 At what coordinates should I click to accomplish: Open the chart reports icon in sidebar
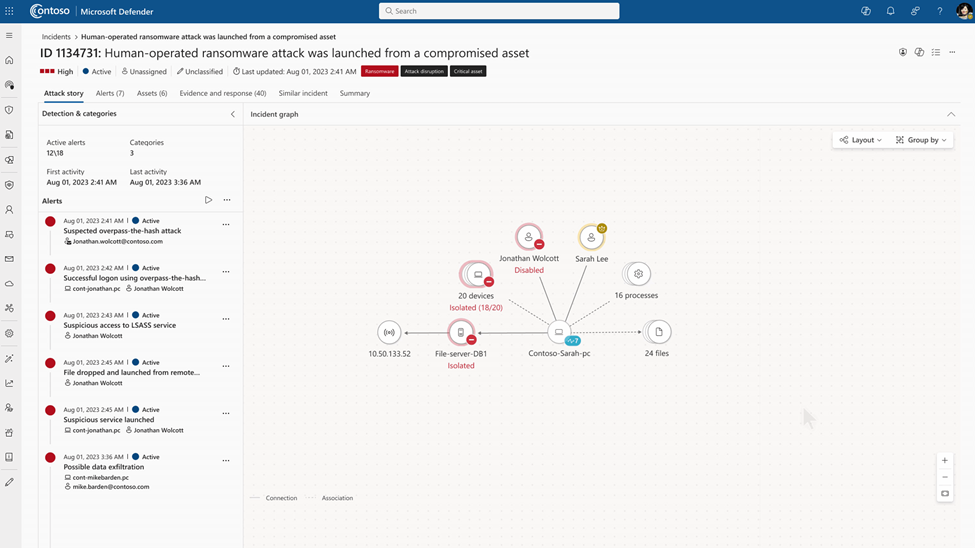coord(9,383)
